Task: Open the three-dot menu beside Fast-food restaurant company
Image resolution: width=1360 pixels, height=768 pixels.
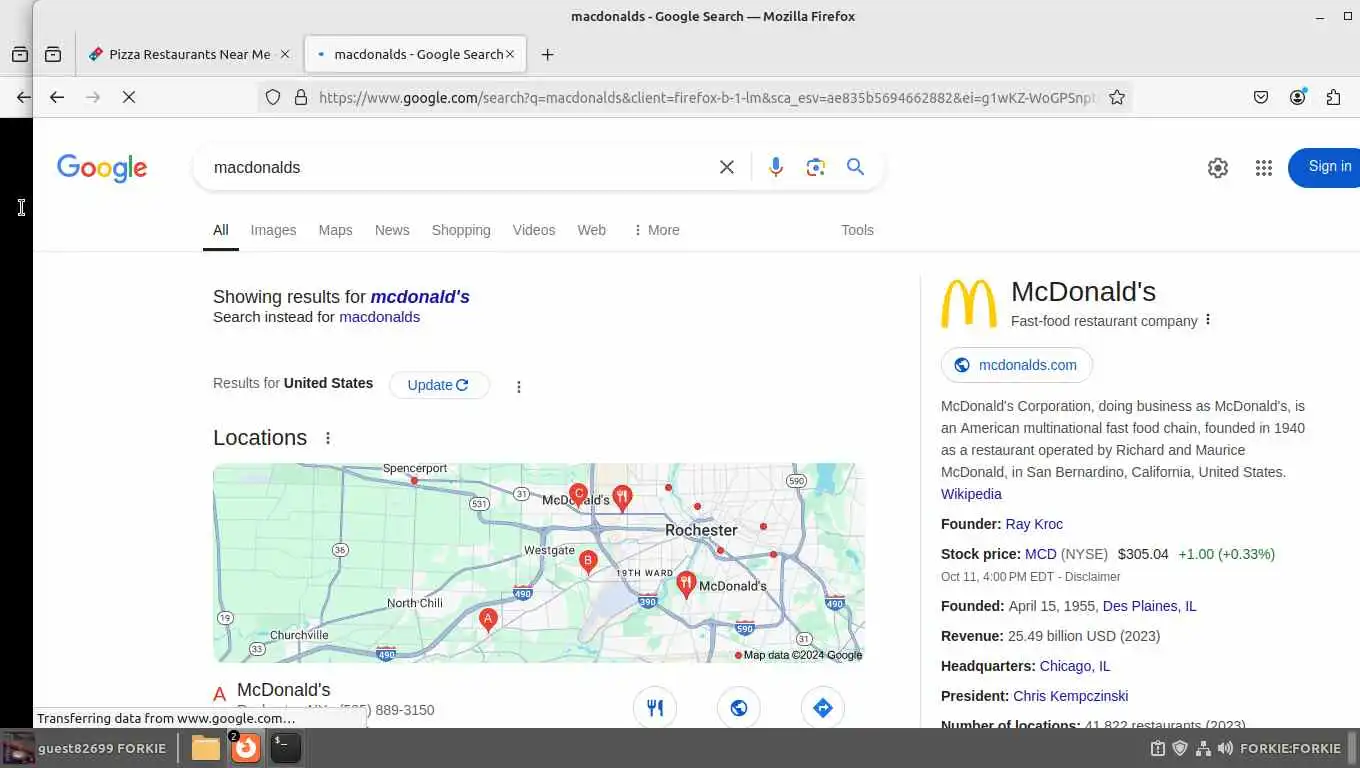Action: click(x=1208, y=320)
